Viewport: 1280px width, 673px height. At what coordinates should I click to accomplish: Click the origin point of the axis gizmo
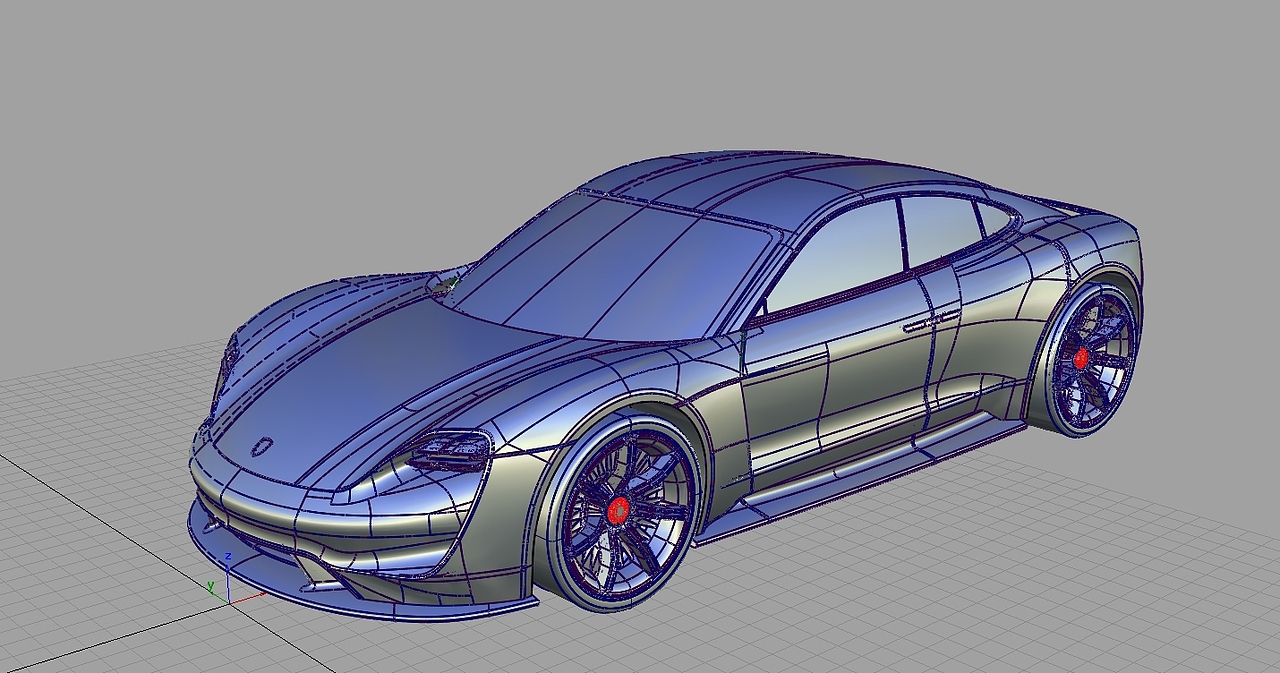coord(230,603)
